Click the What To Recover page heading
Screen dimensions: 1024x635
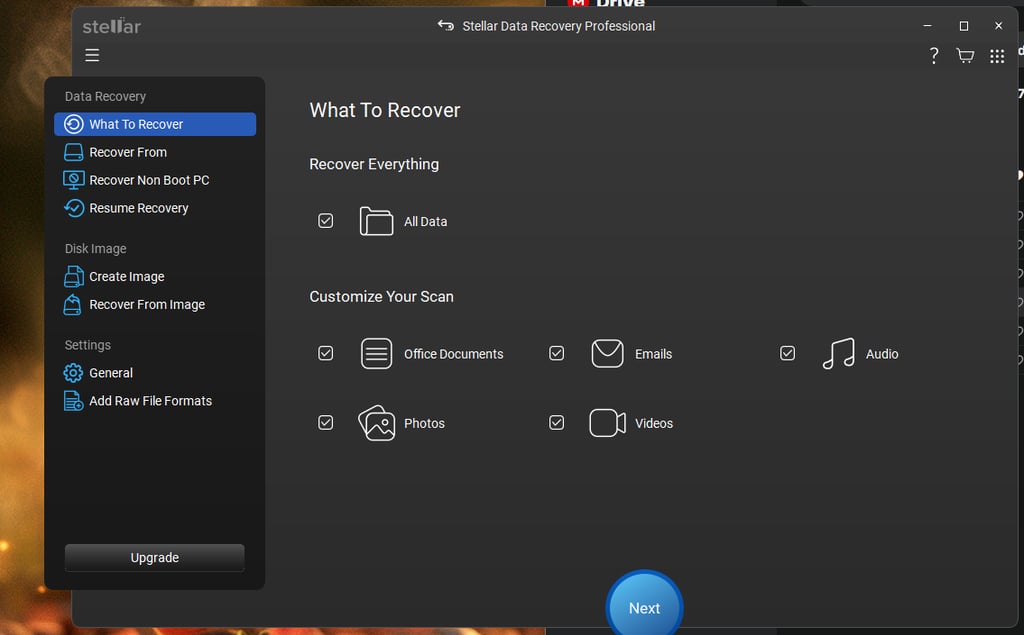(x=385, y=110)
